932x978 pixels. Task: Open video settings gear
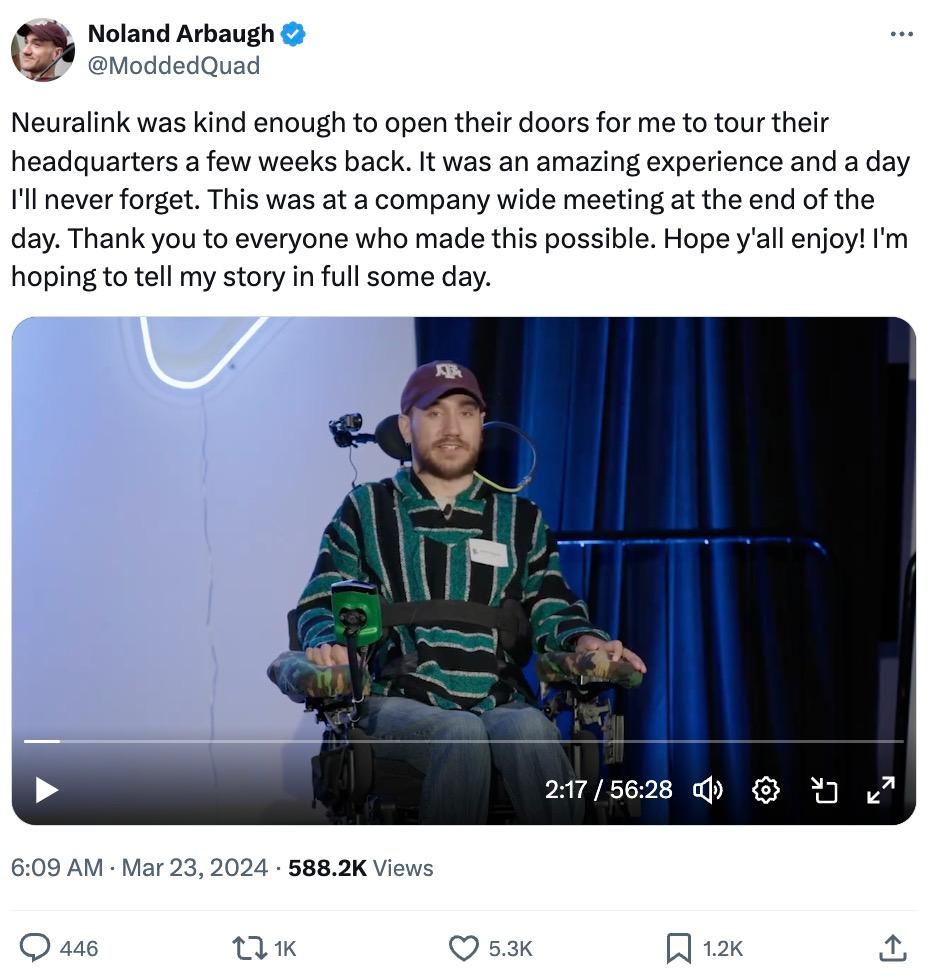tap(765, 790)
